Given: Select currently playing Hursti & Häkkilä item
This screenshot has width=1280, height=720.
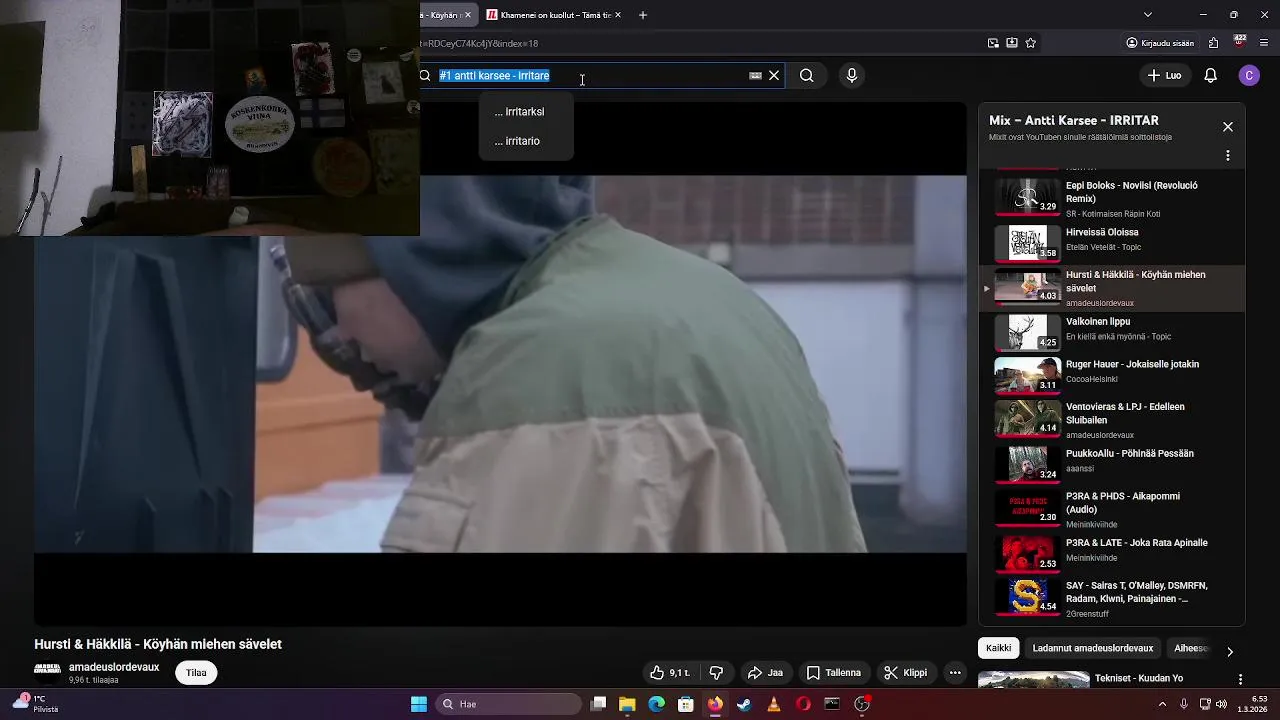Looking at the screenshot, I should point(1111,287).
